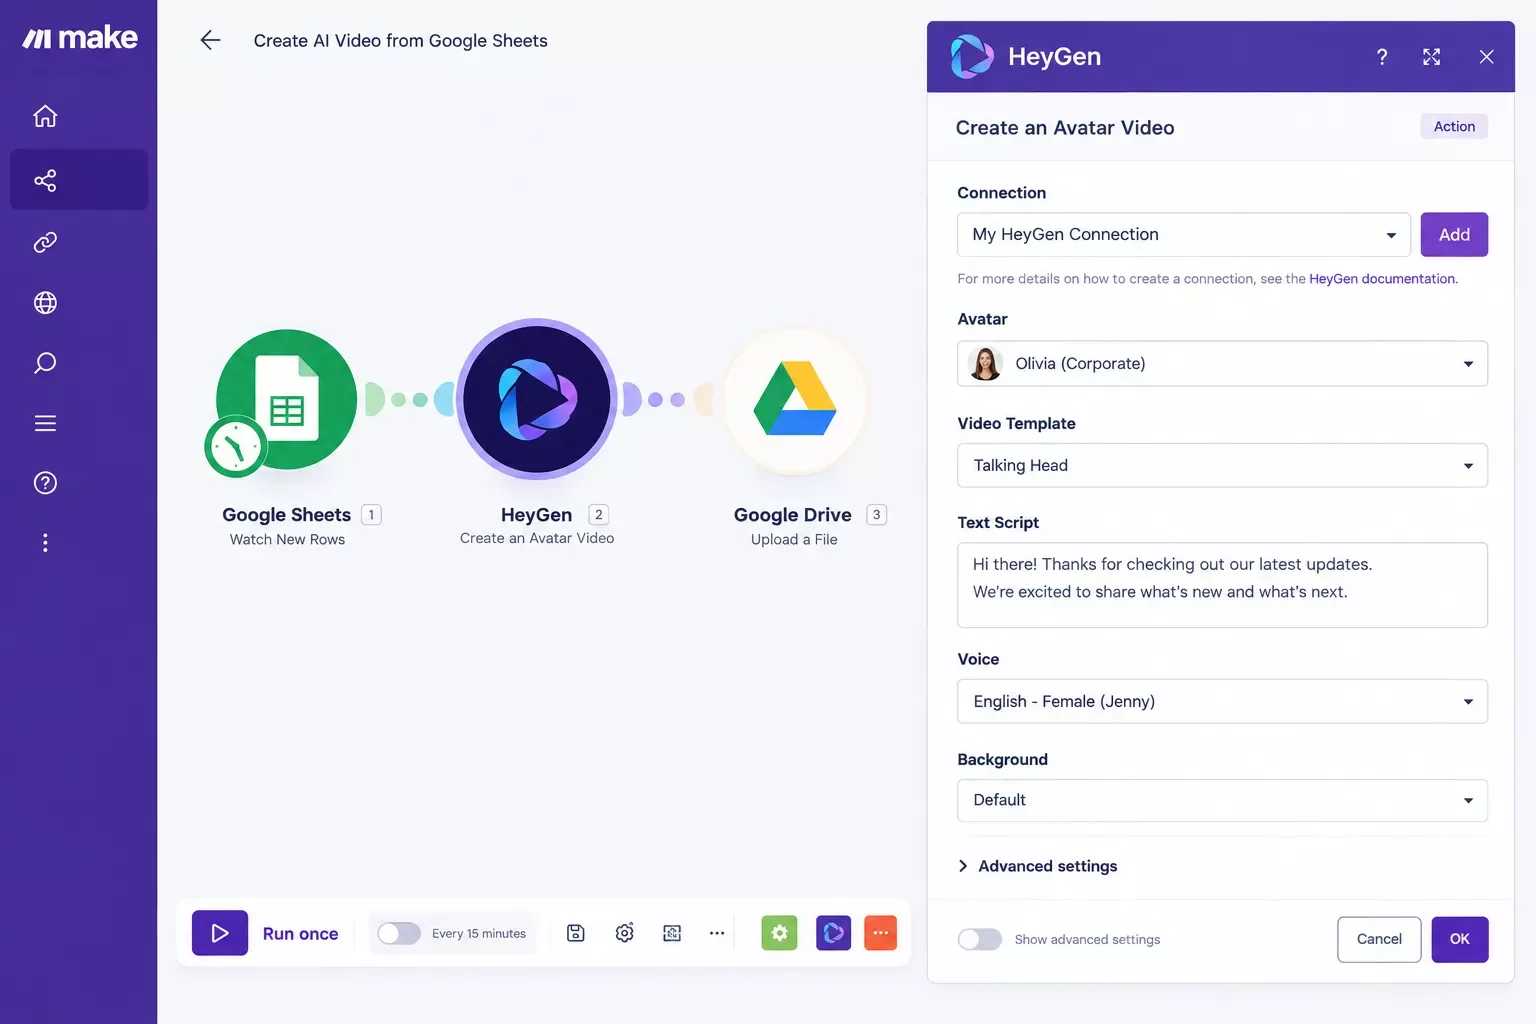The width and height of the screenshot is (1536, 1024).
Task: Click the Watch New Rows label
Action: click(287, 539)
